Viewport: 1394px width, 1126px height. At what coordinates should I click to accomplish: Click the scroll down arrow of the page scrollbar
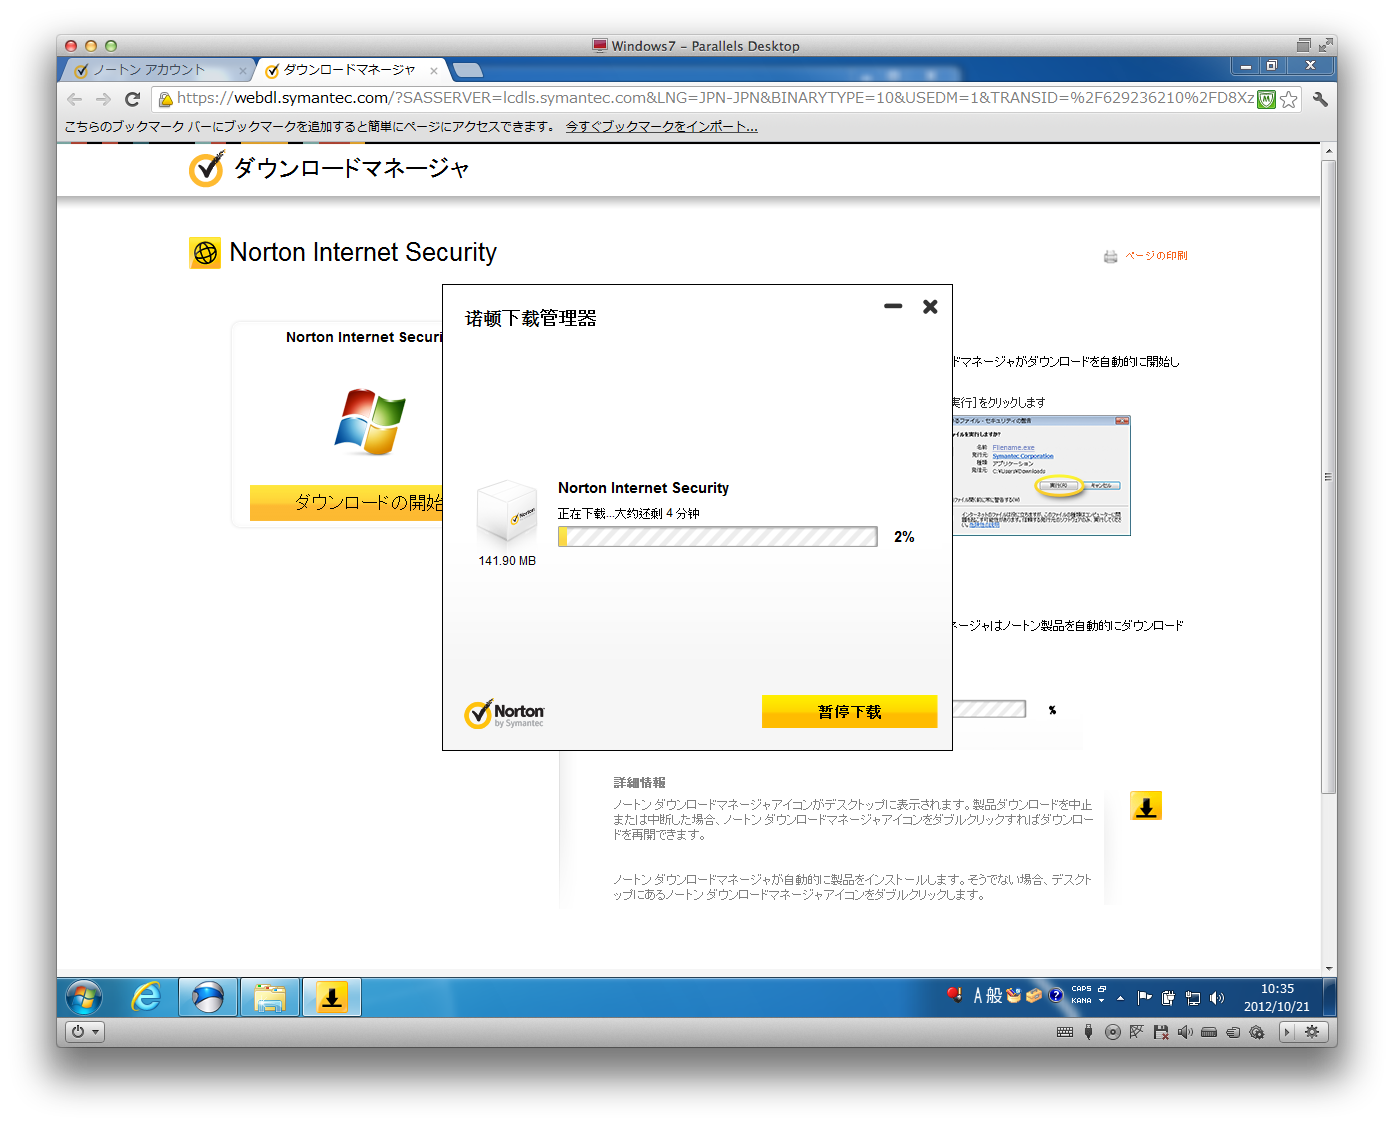click(1329, 968)
